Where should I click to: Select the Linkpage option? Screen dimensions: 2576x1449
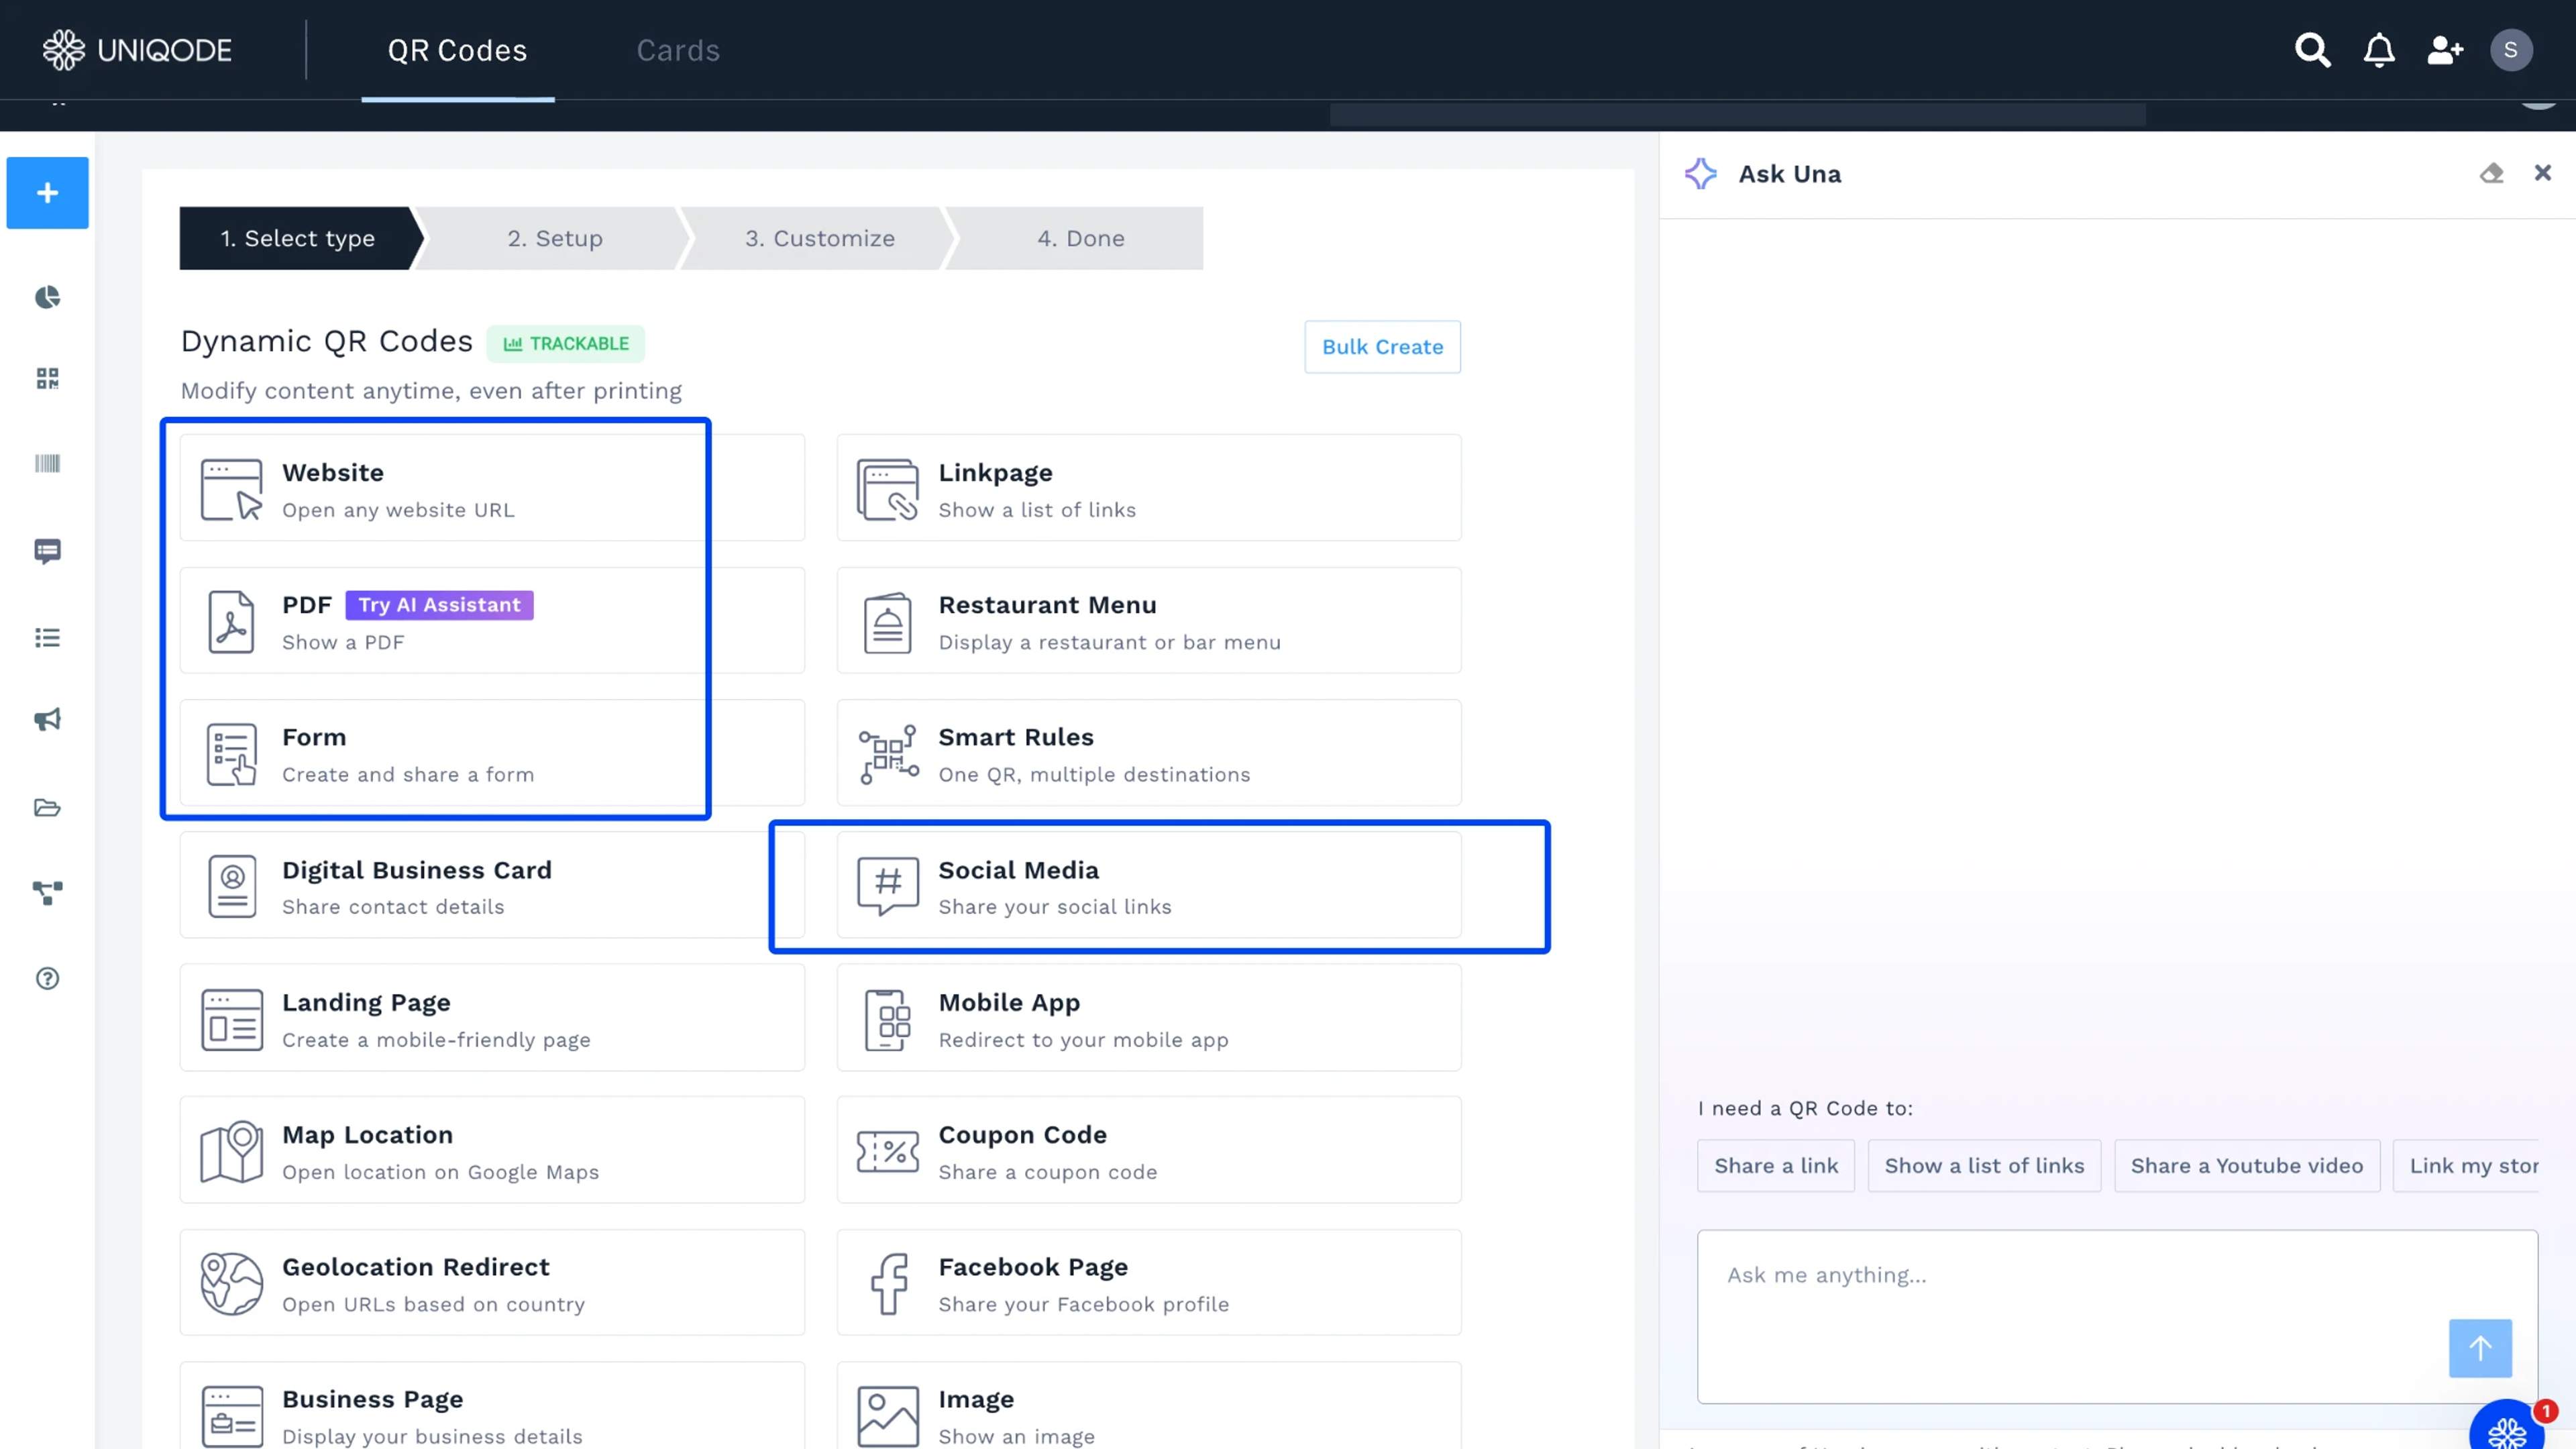point(1149,488)
